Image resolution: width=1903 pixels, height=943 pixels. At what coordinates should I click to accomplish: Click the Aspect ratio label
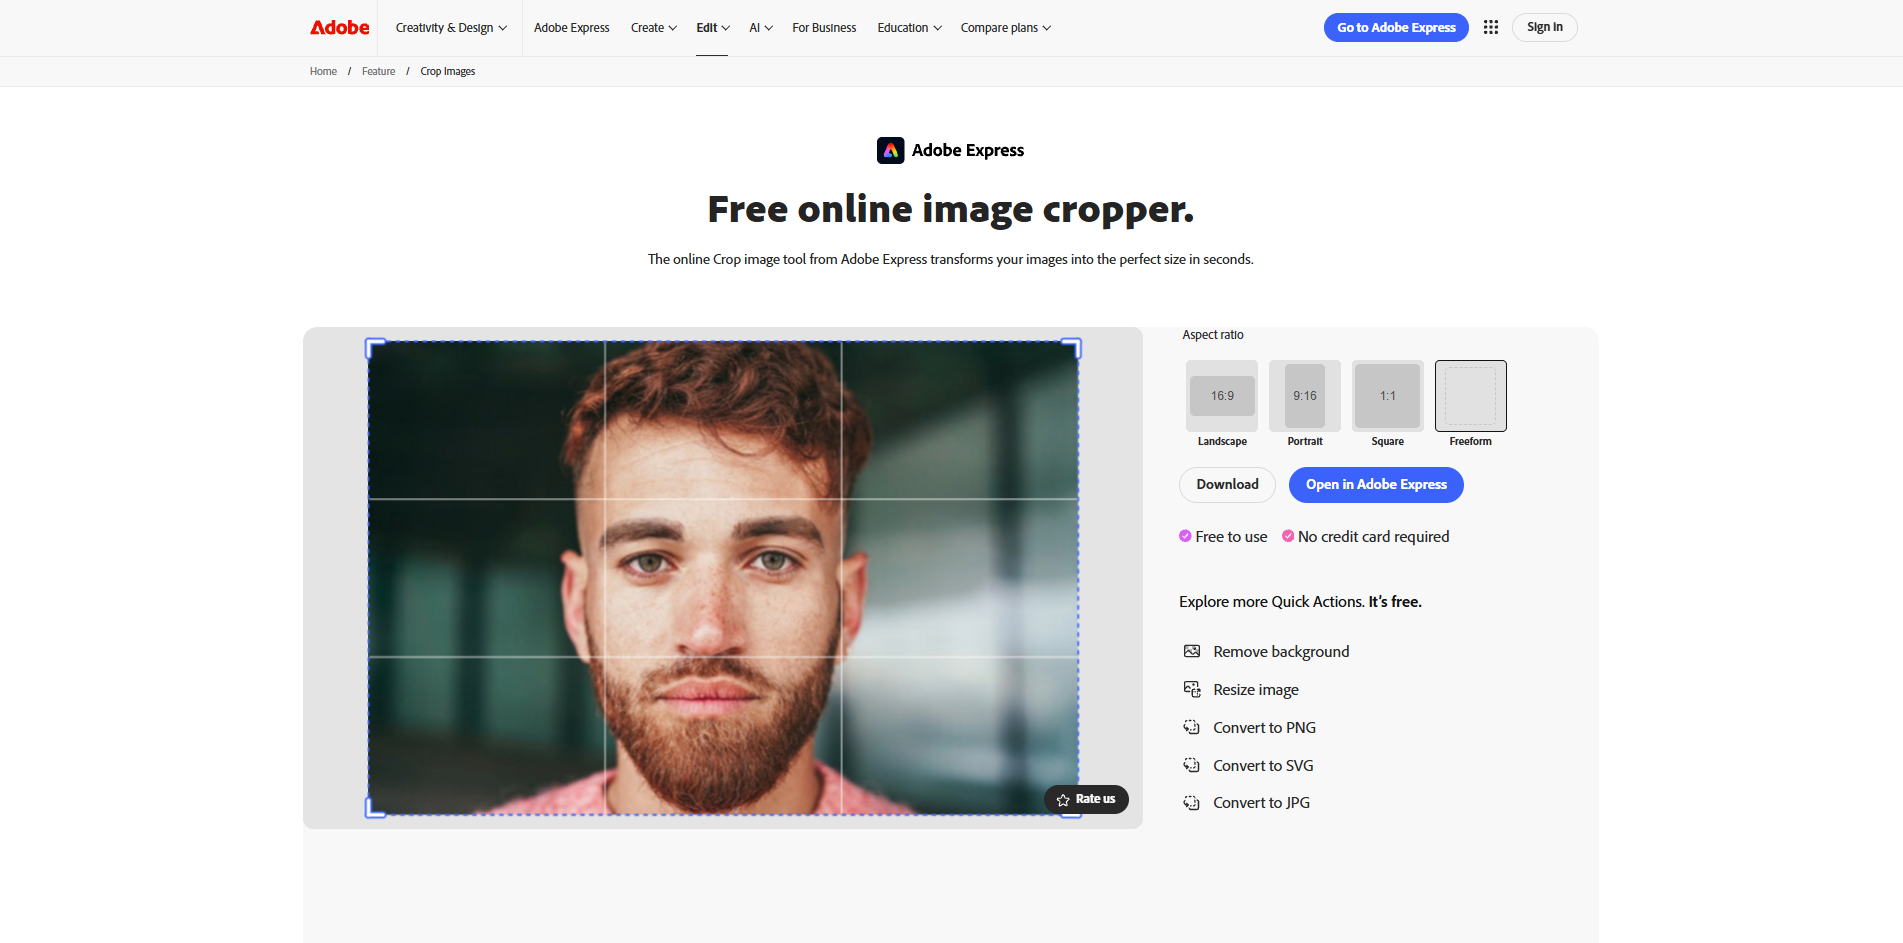point(1213,335)
